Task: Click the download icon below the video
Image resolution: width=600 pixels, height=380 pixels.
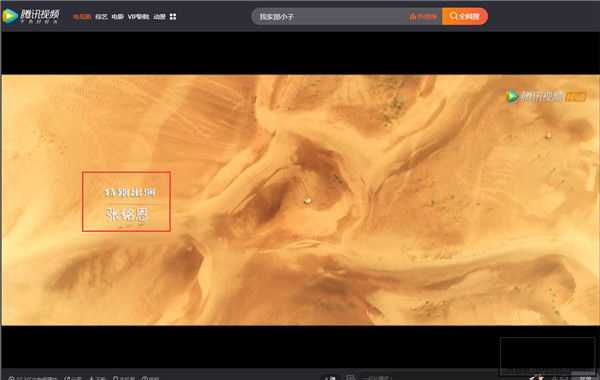Action: click(x=91, y=378)
